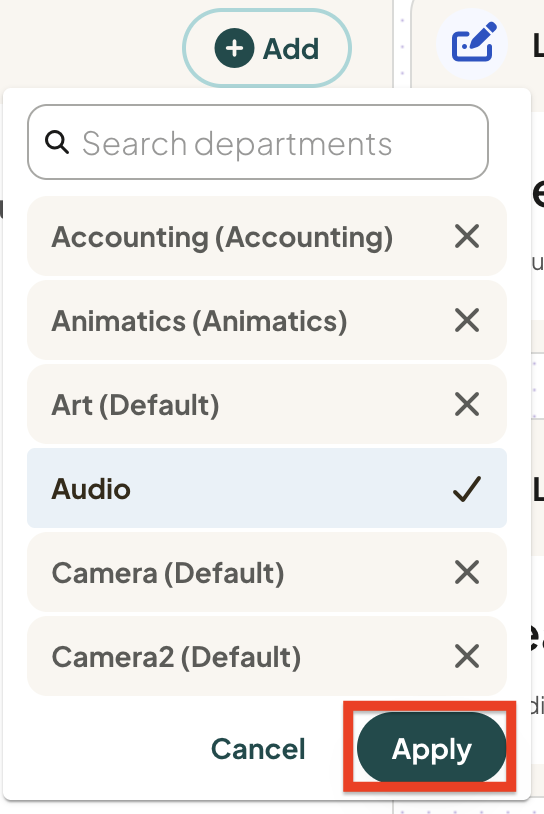Remove Accounting department with X icon
The image size is (544, 814).
coord(467,236)
